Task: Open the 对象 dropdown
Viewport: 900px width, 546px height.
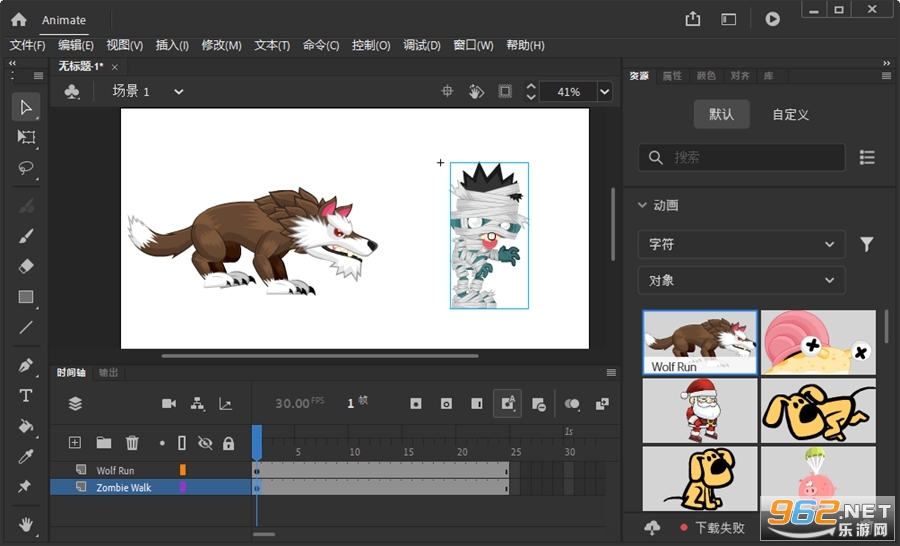Action: tap(741, 280)
